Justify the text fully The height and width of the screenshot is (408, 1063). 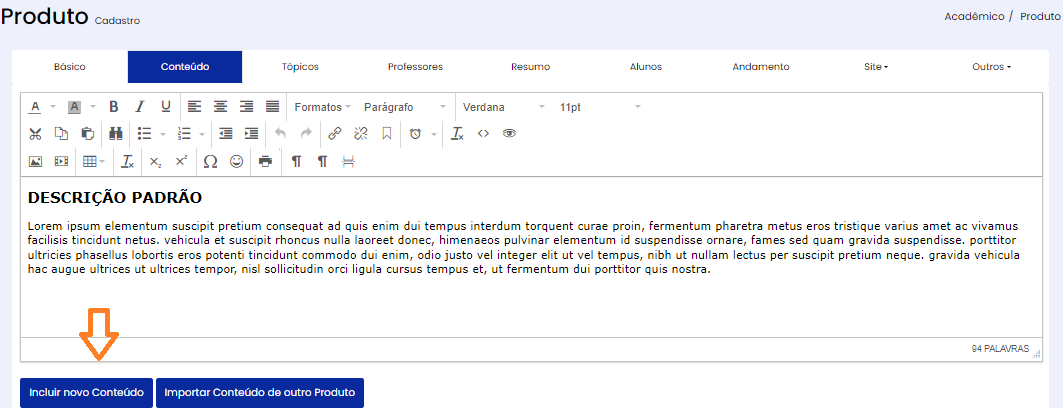click(x=272, y=106)
